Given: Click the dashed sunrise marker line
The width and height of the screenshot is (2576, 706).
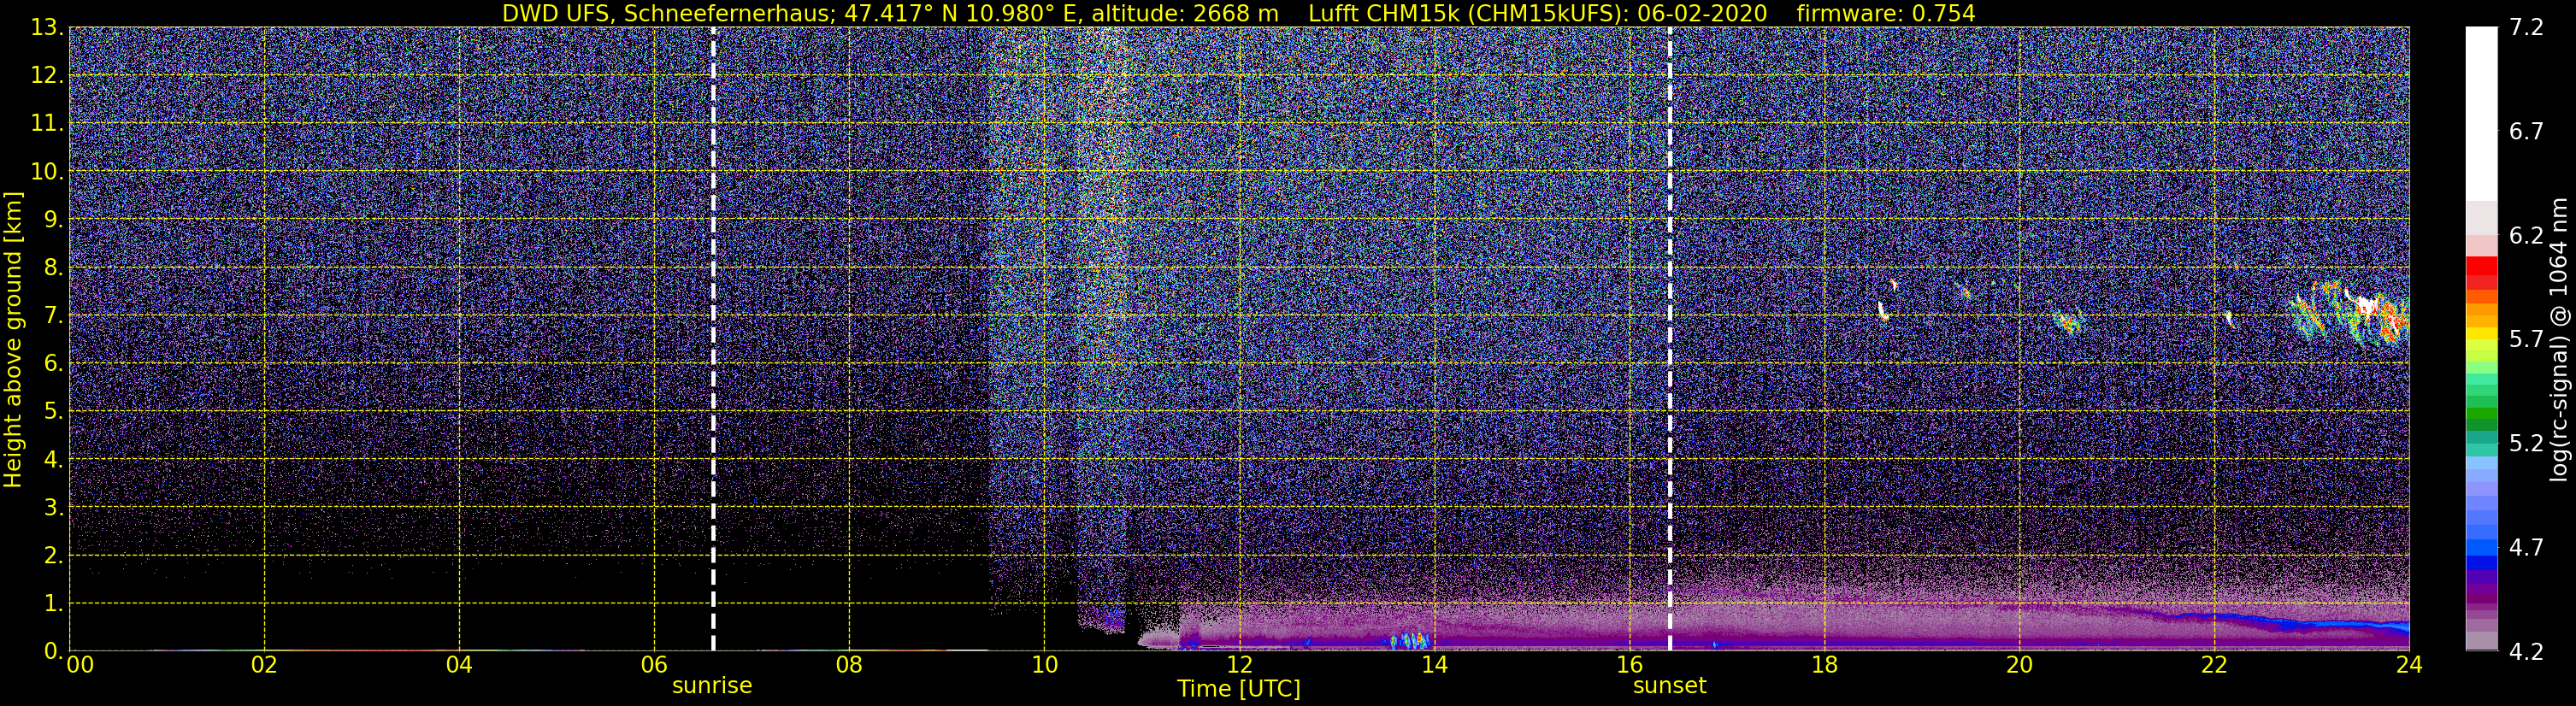Looking at the screenshot, I should point(713,339).
